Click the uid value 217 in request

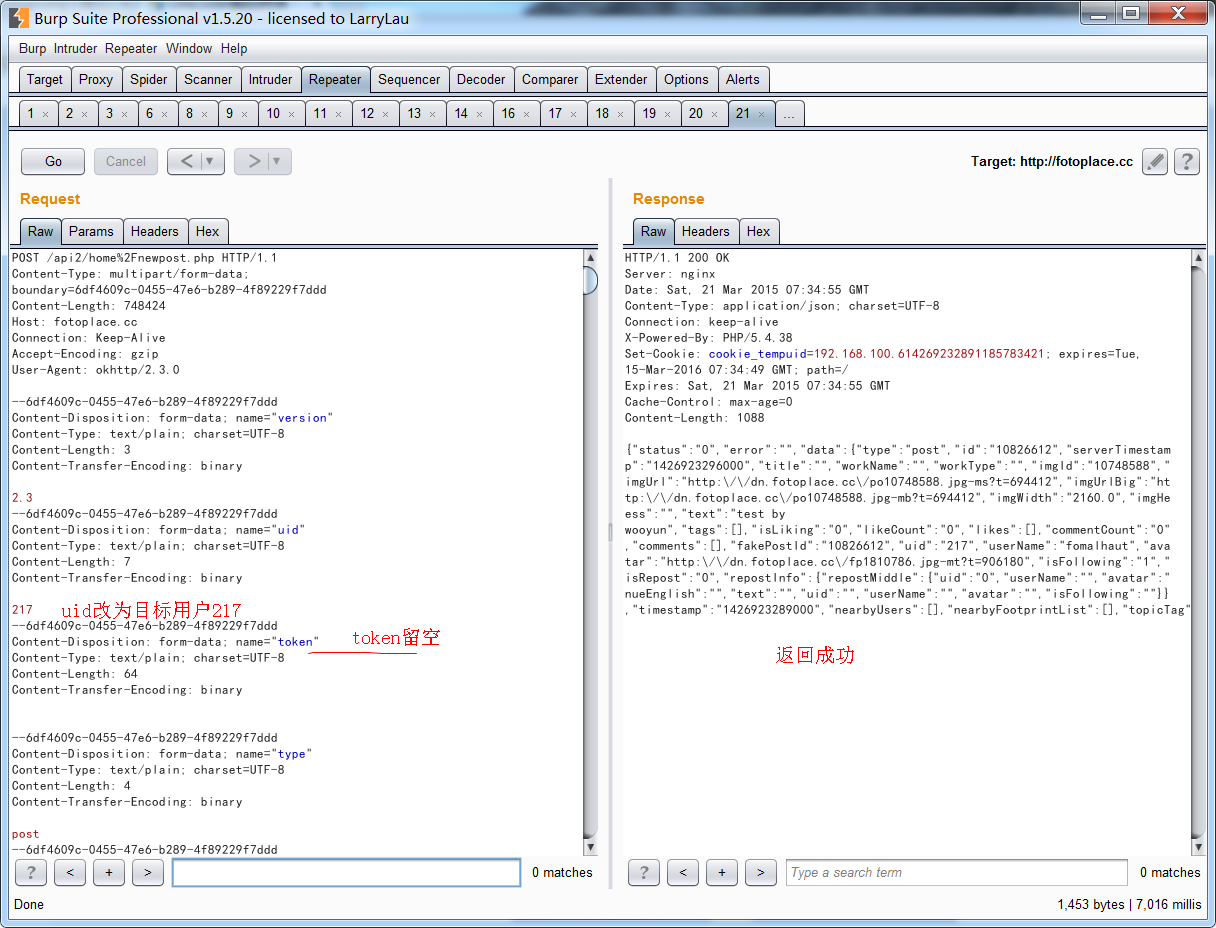point(23,610)
